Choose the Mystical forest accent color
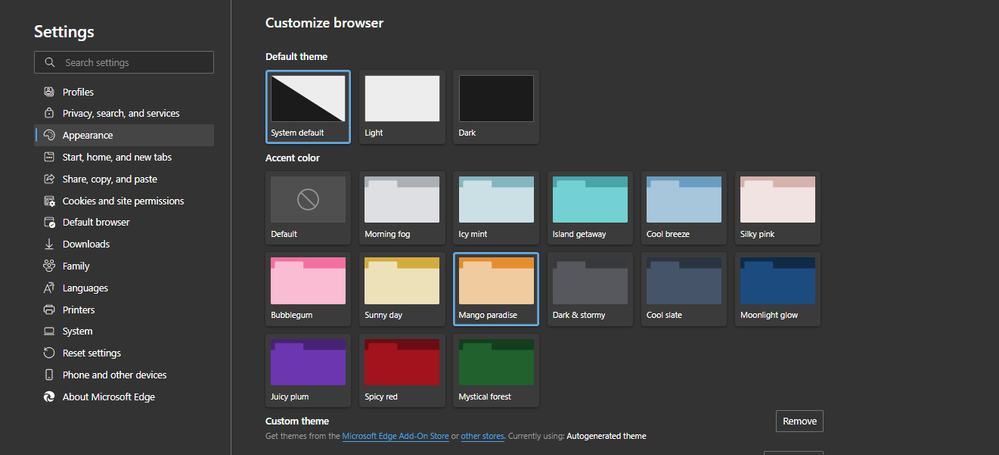 tap(496, 370)
